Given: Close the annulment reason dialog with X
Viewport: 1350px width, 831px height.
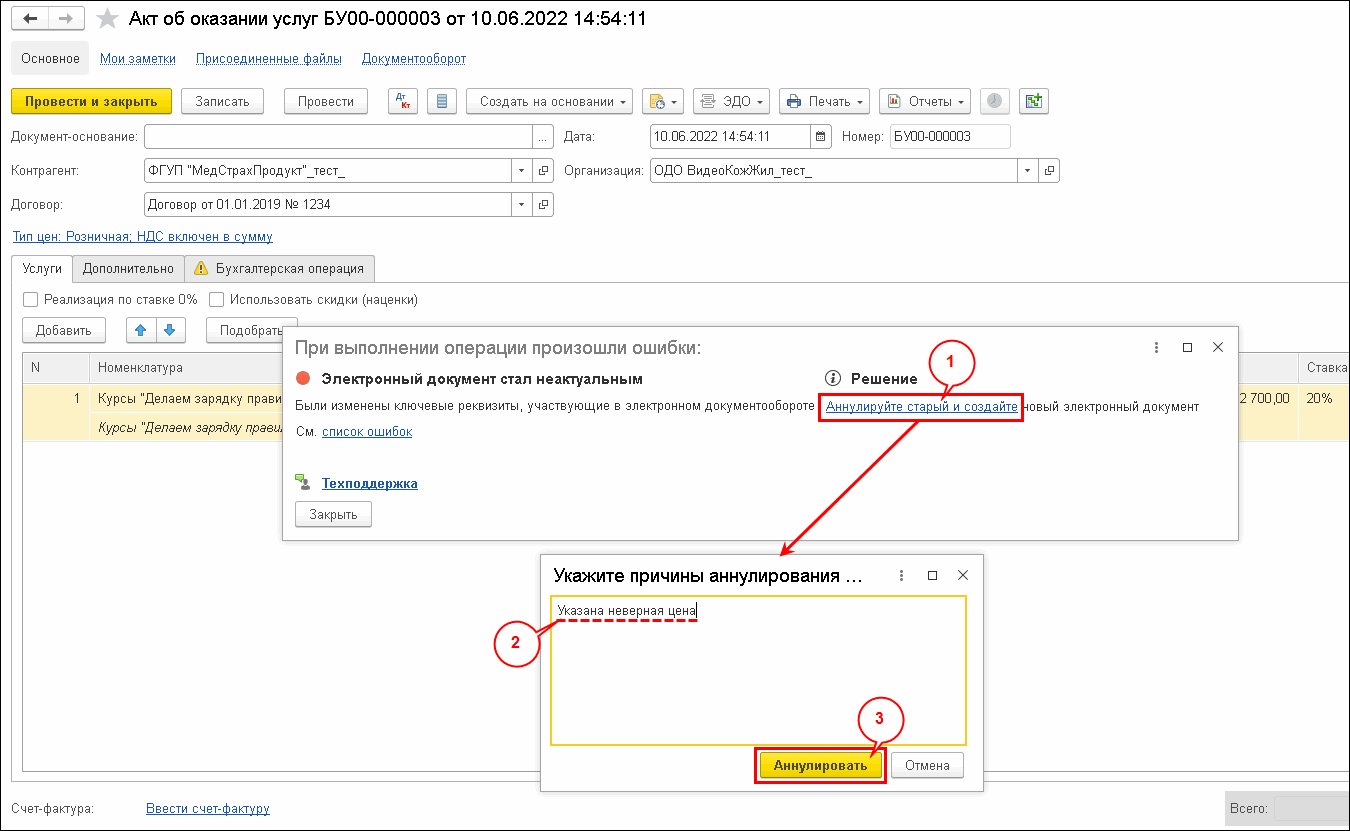Looking at the screenshot, I should (963, 576).
